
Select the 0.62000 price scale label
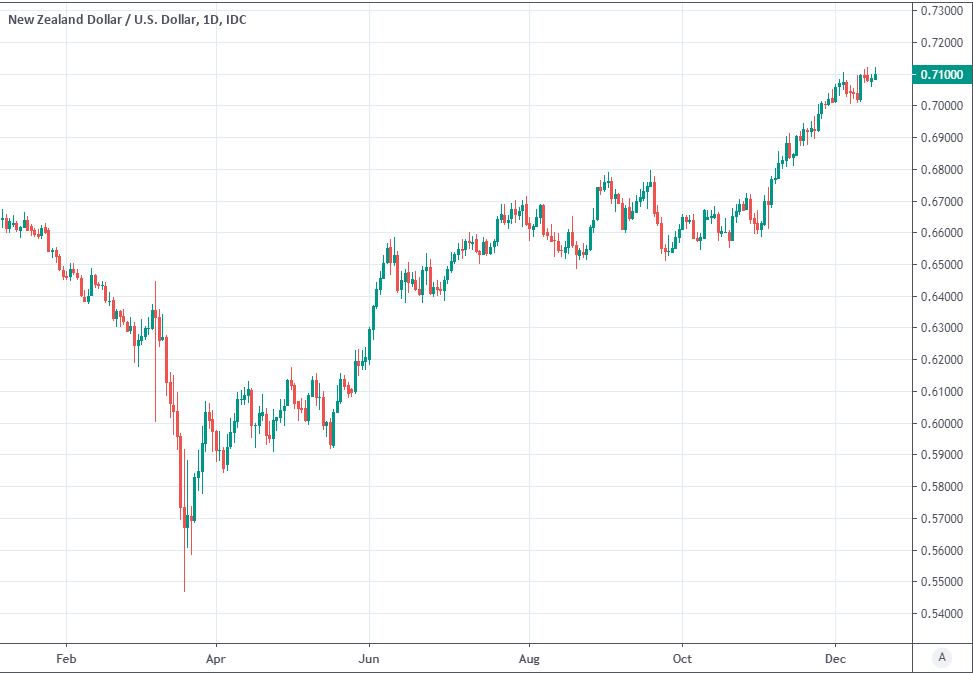[x=941, y=360]
